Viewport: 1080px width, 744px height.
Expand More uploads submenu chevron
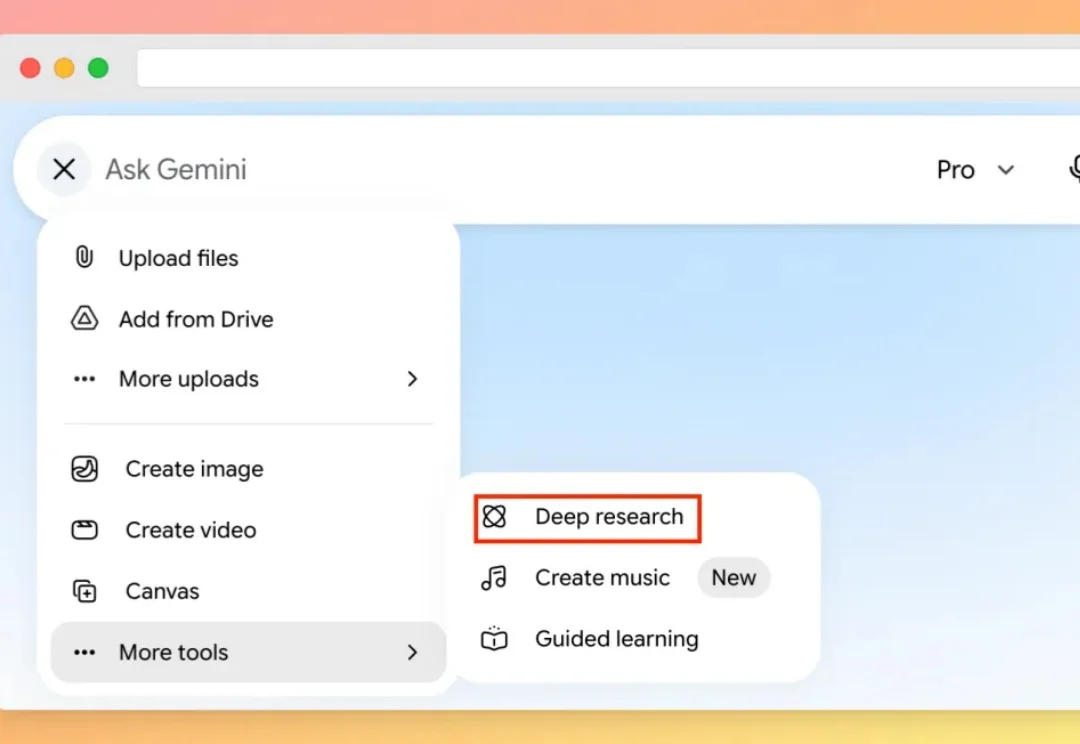click(412, 379)
